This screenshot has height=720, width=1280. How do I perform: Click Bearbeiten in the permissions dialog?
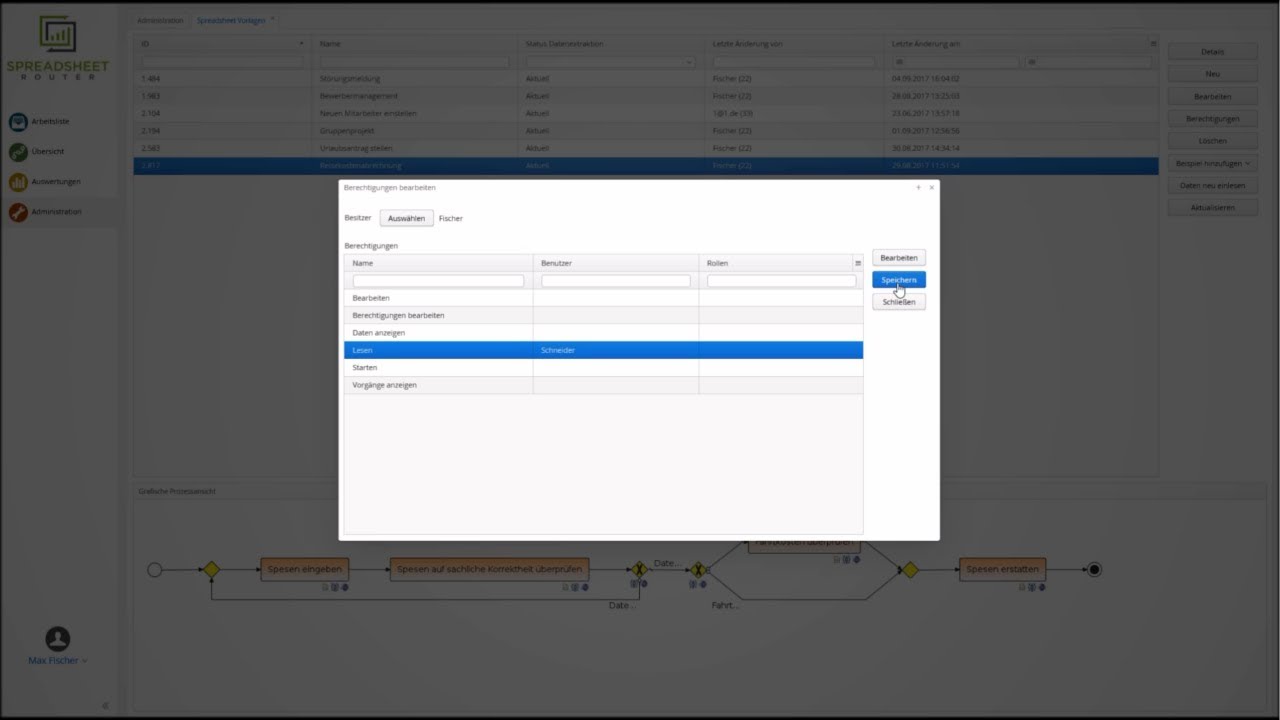point(899,258)
